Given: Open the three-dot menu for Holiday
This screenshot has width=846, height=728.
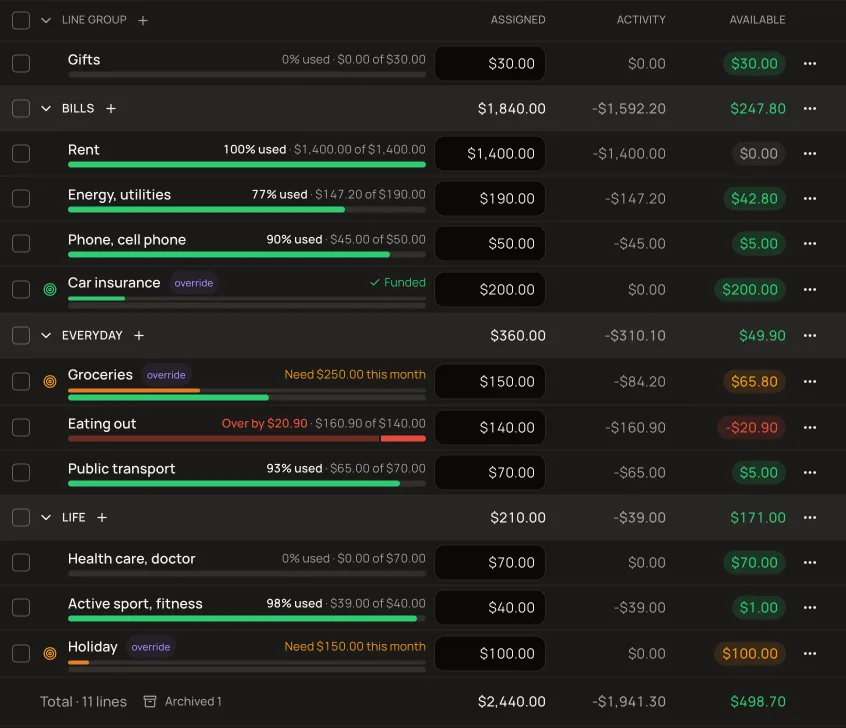Looking at the screenshot, I should pyautogui.click(x=809, y=654).
